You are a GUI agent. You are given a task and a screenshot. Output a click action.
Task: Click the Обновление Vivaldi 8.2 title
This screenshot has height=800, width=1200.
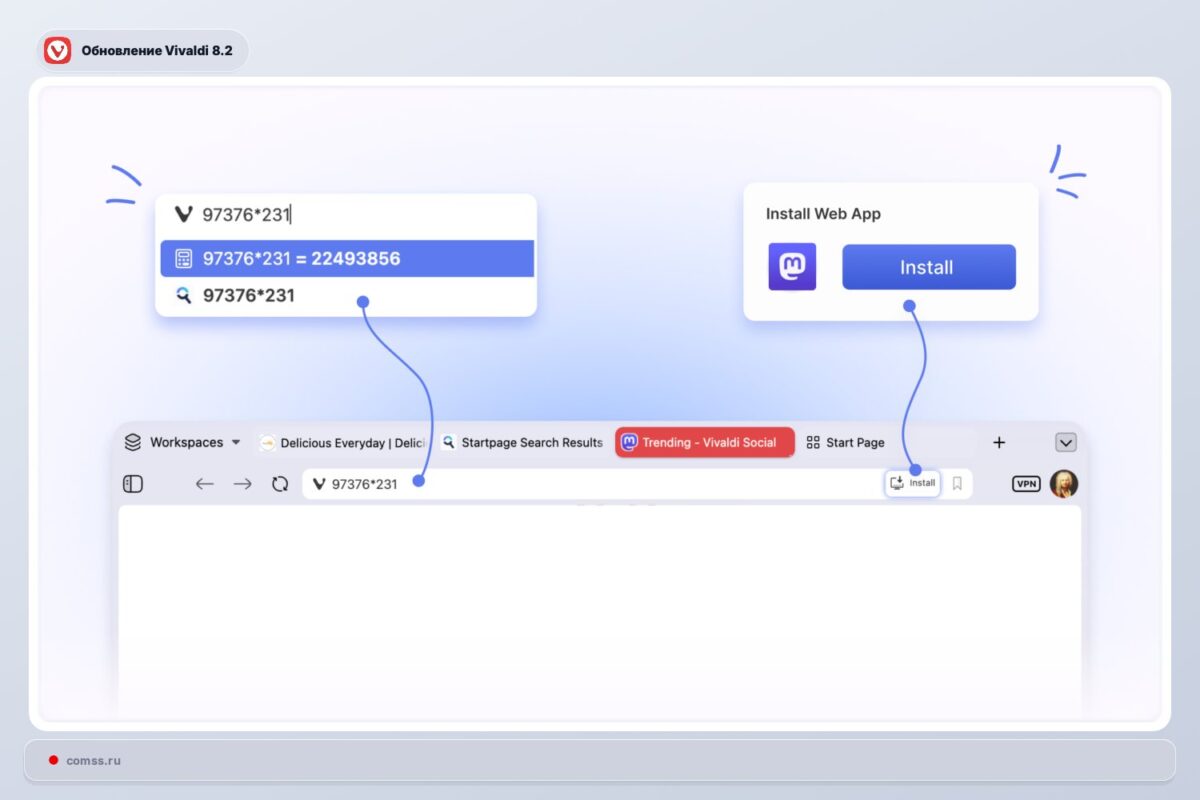[x=157, y=50]
